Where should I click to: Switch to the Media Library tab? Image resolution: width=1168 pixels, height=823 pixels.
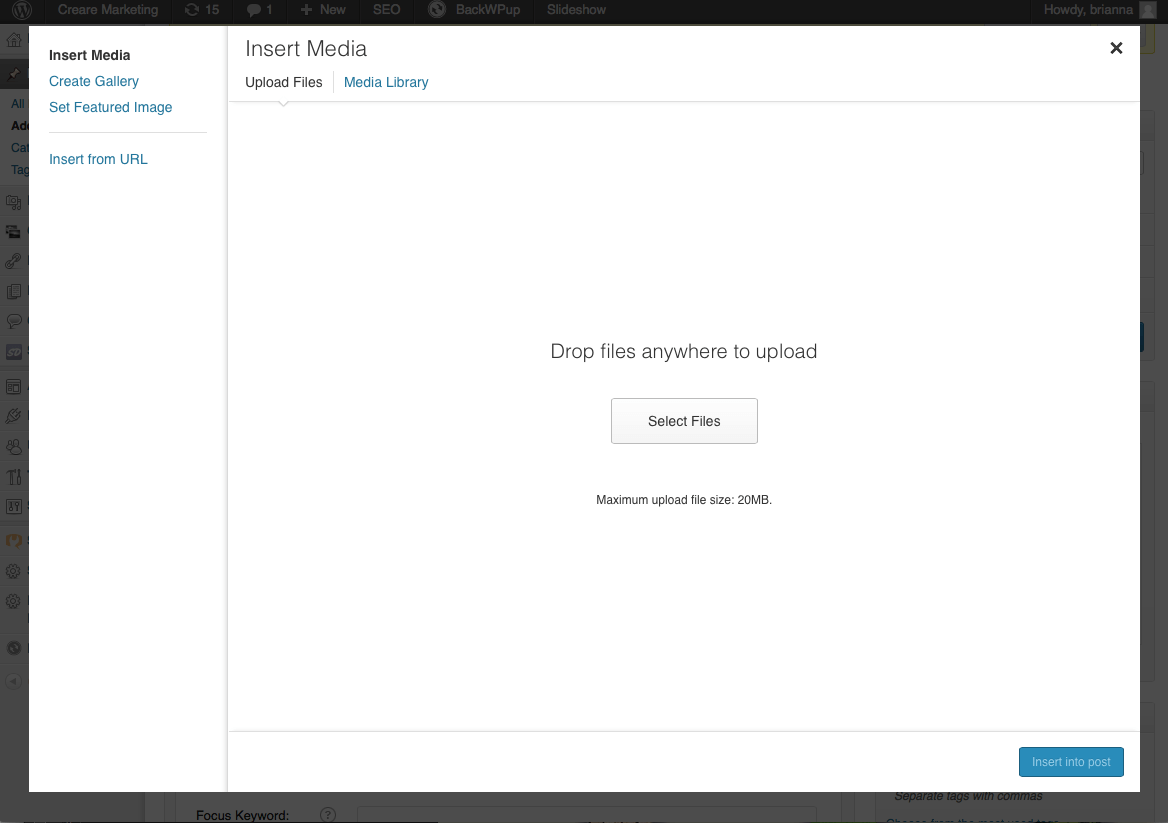coord(386,82)
